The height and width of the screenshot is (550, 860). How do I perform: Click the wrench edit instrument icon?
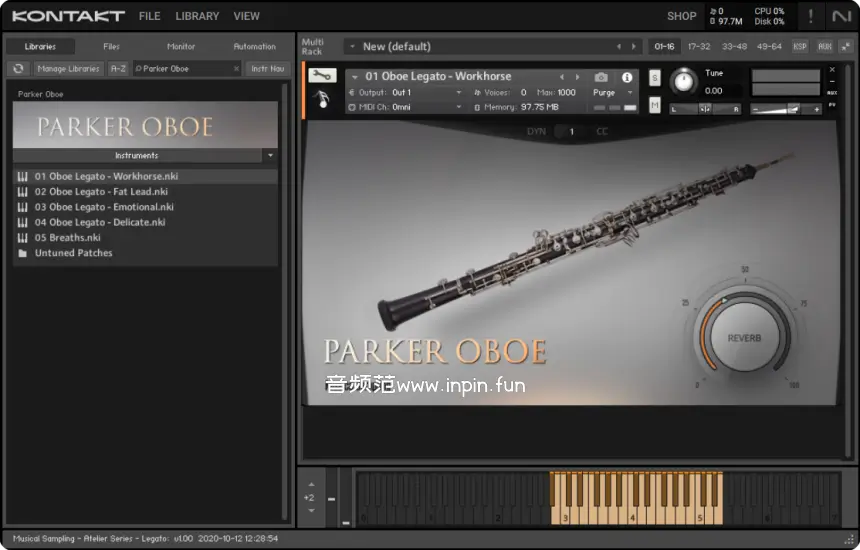tap(322, 75)
